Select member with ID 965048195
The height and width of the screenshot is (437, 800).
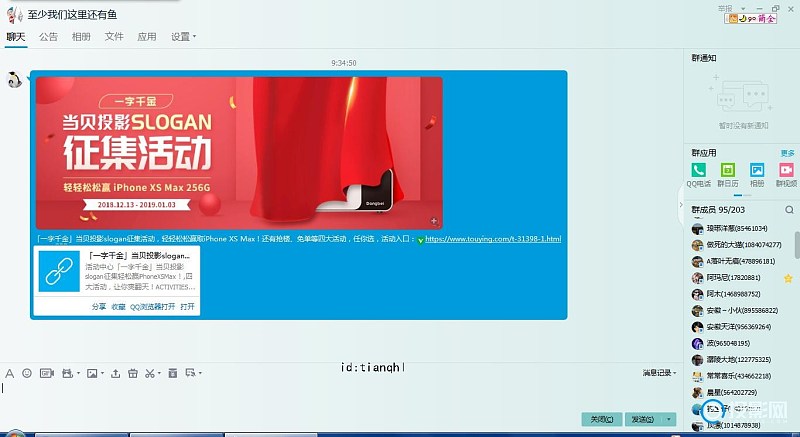pos(735,344)
